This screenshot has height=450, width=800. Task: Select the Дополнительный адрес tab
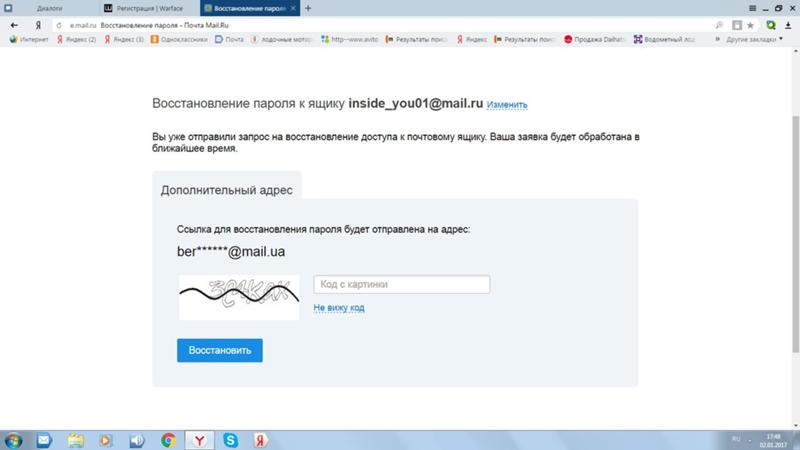coord(227,190)
